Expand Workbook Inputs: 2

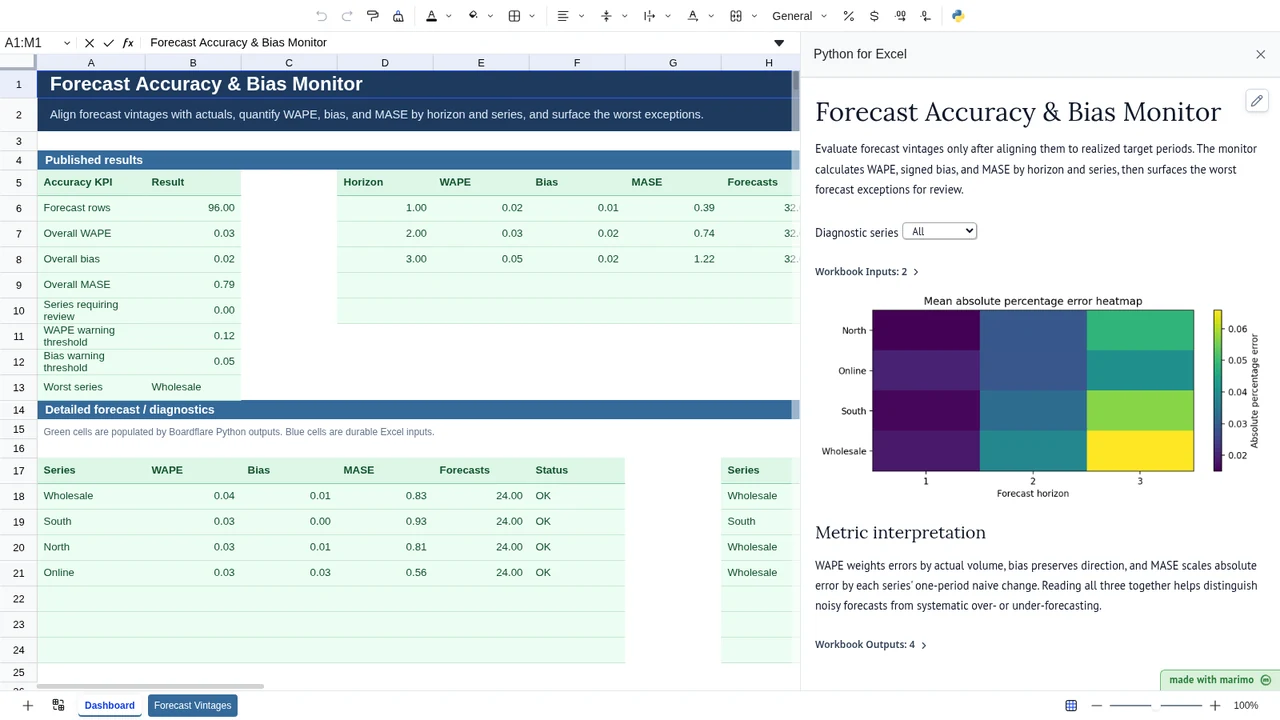[866, 271]
